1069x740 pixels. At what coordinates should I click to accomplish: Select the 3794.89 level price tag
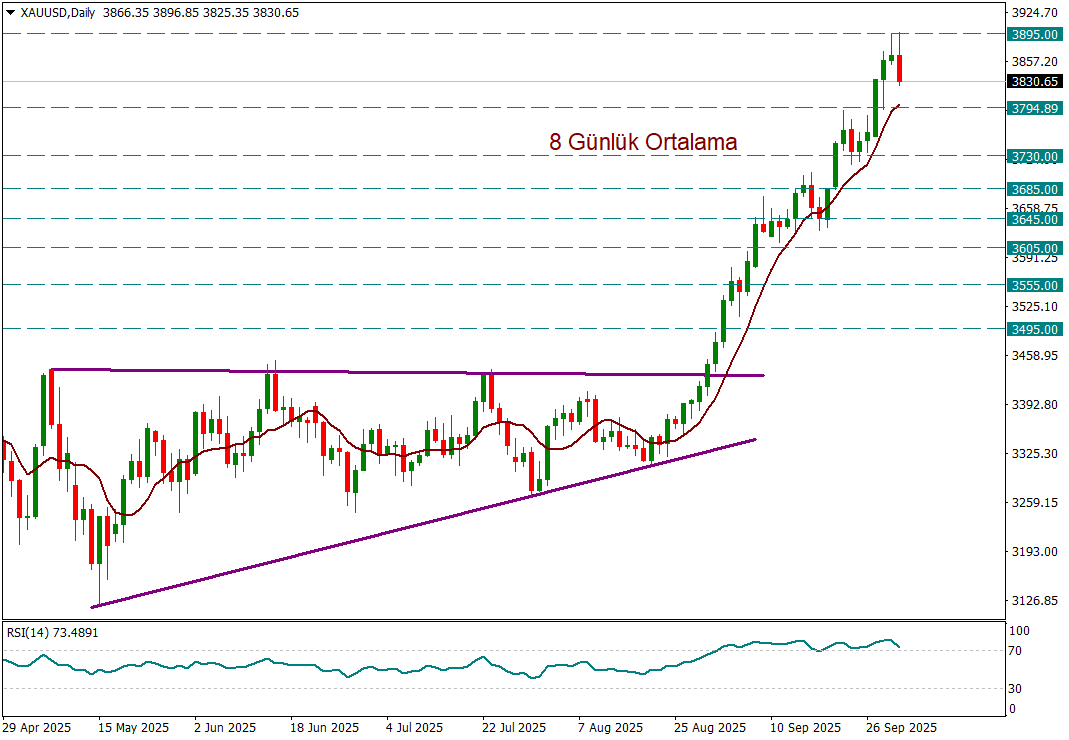click(x=1034, y=108)
